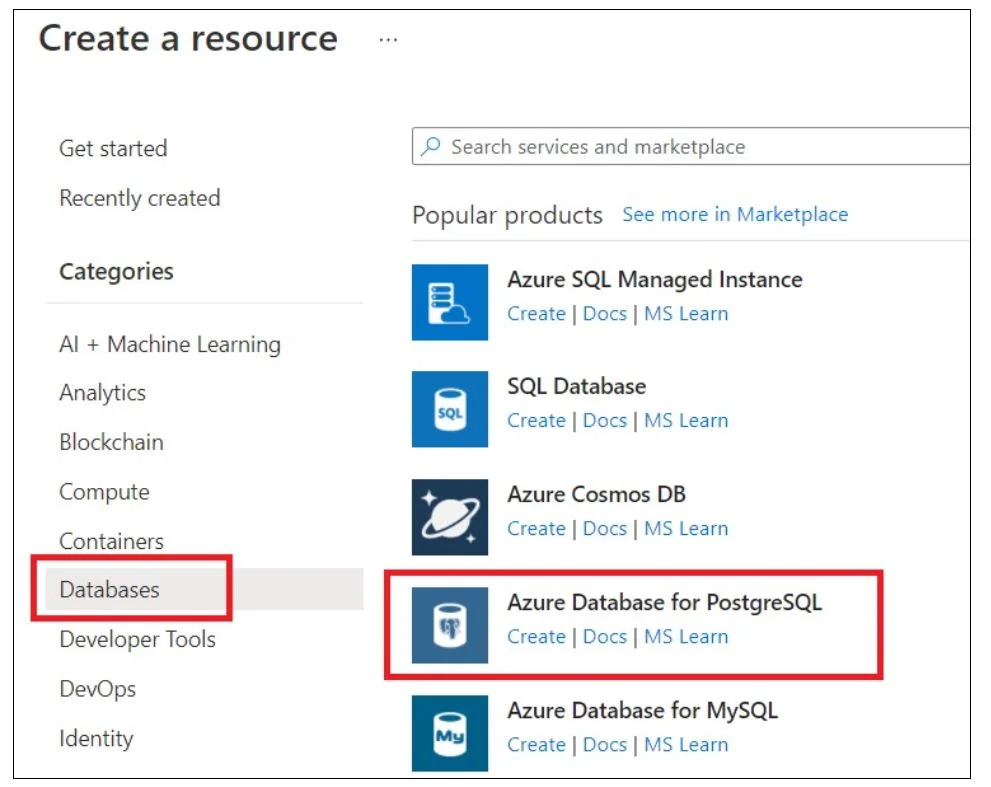The image size is (991, 787).
Task: Click Create under Azure Database for PostgreSQL
Action: [x=536, y=637]
